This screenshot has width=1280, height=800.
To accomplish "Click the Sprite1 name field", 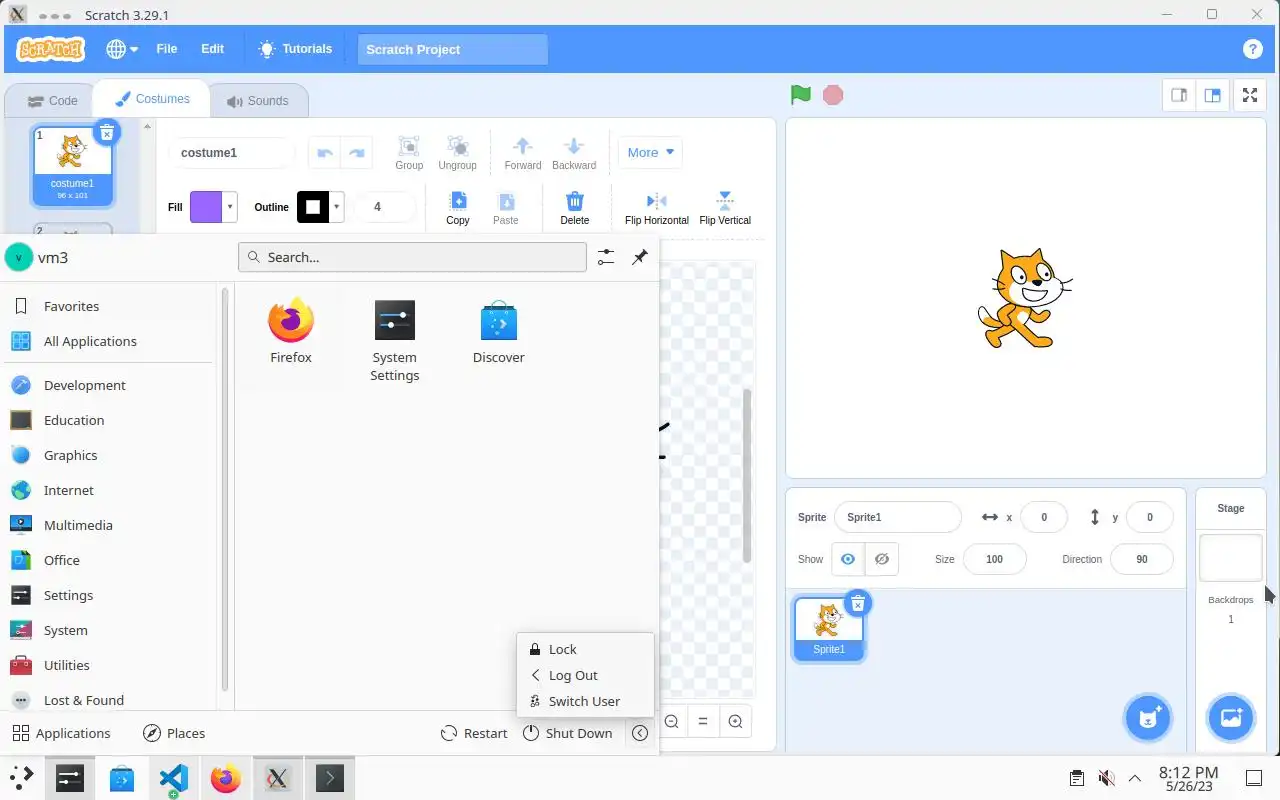I will (897, 517).
